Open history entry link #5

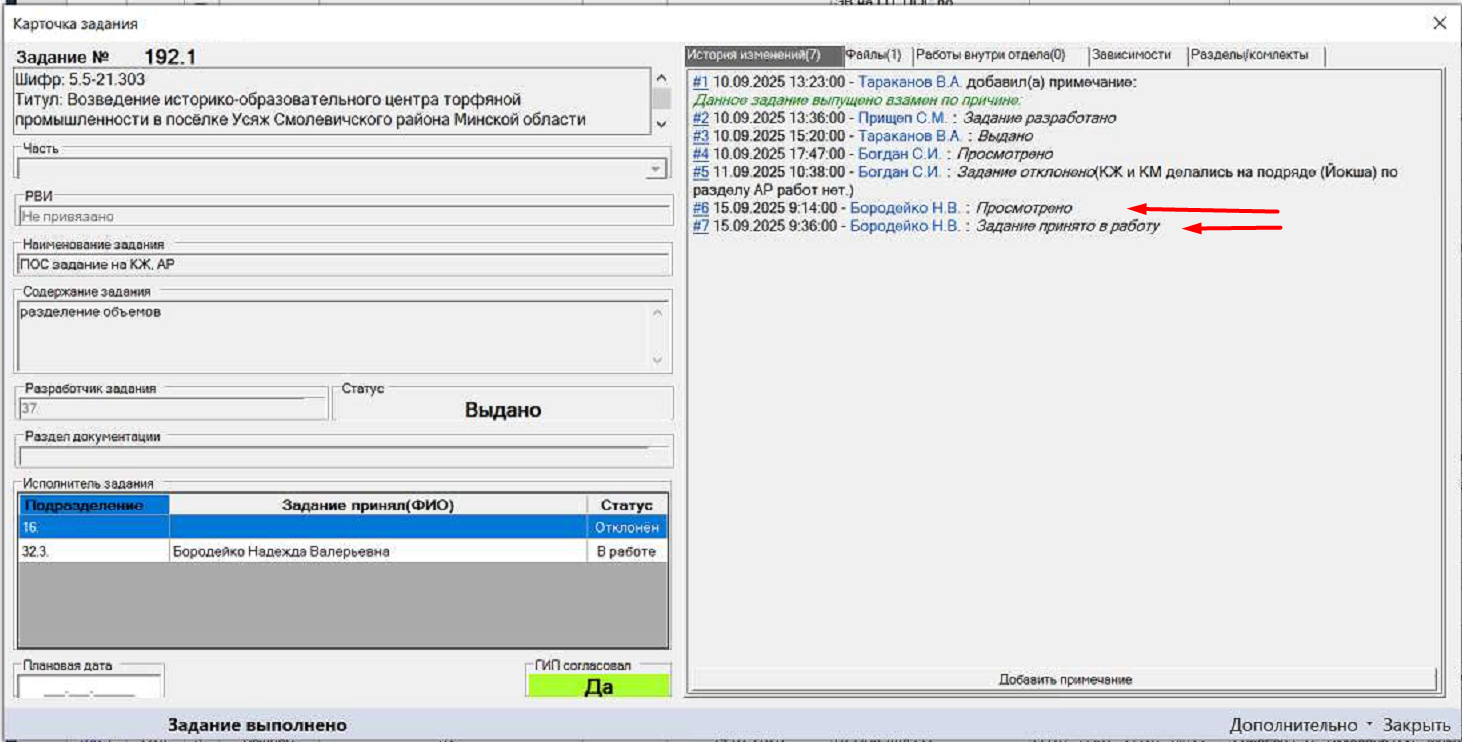tap(700, 172)
